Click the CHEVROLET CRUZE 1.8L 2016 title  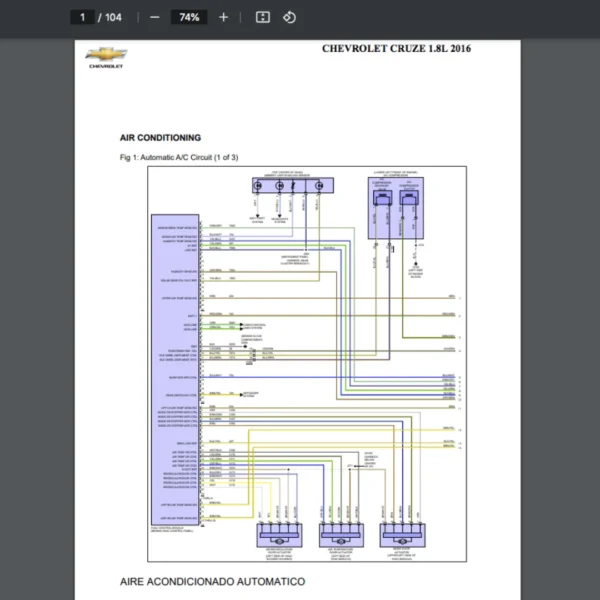click(x=396, y=48)
